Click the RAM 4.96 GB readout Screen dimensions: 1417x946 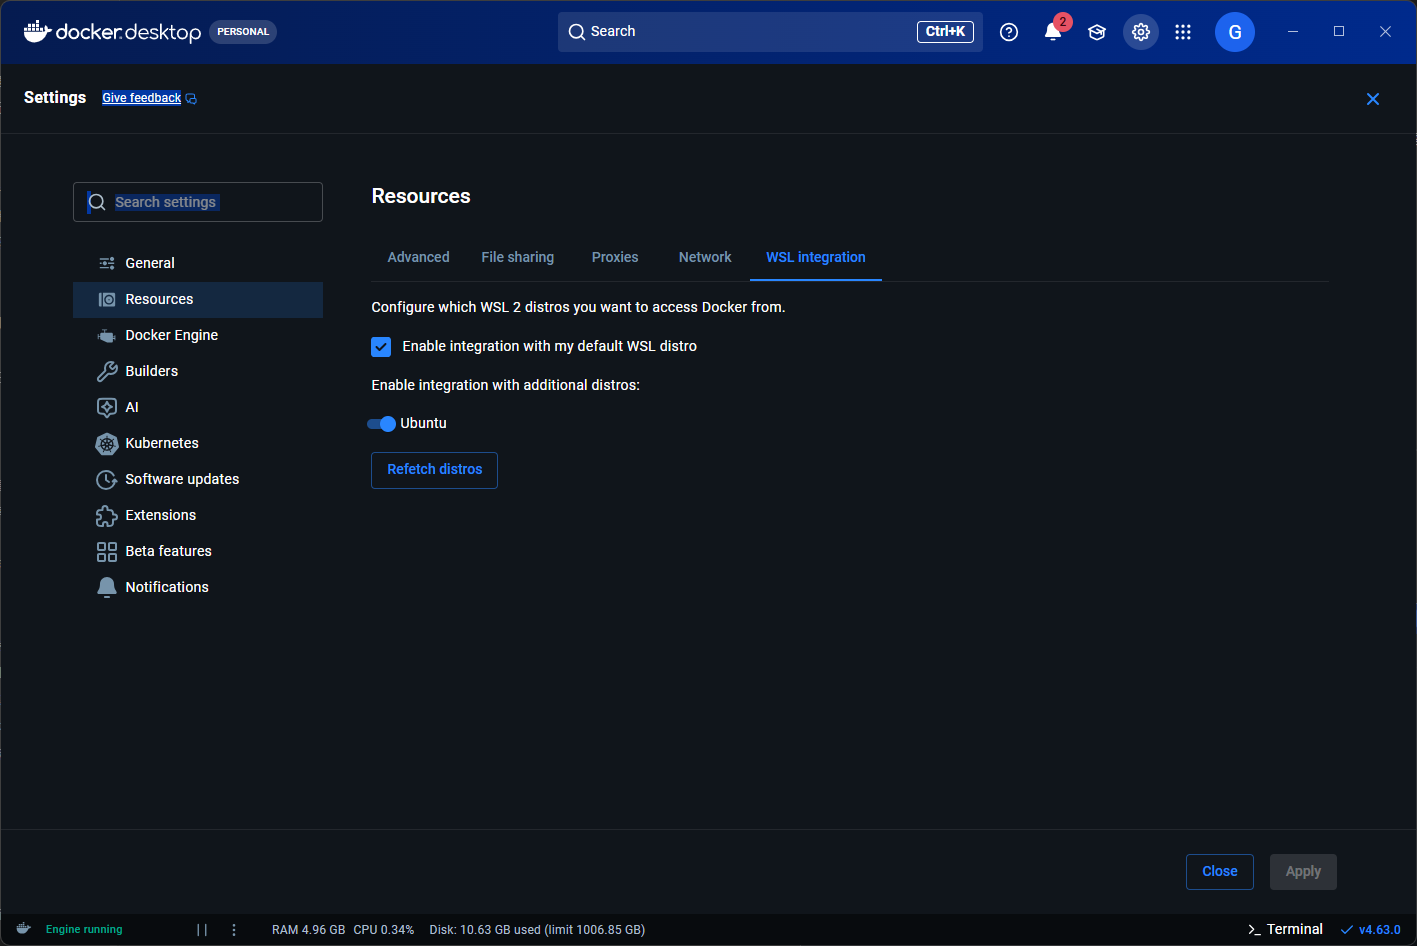tap(308, 930)
